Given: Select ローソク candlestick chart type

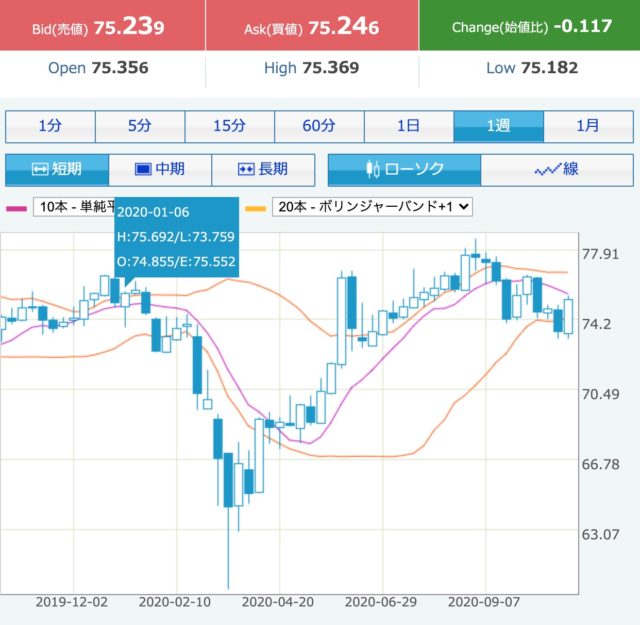Looking at the screenshot, I should click(405, 169).
